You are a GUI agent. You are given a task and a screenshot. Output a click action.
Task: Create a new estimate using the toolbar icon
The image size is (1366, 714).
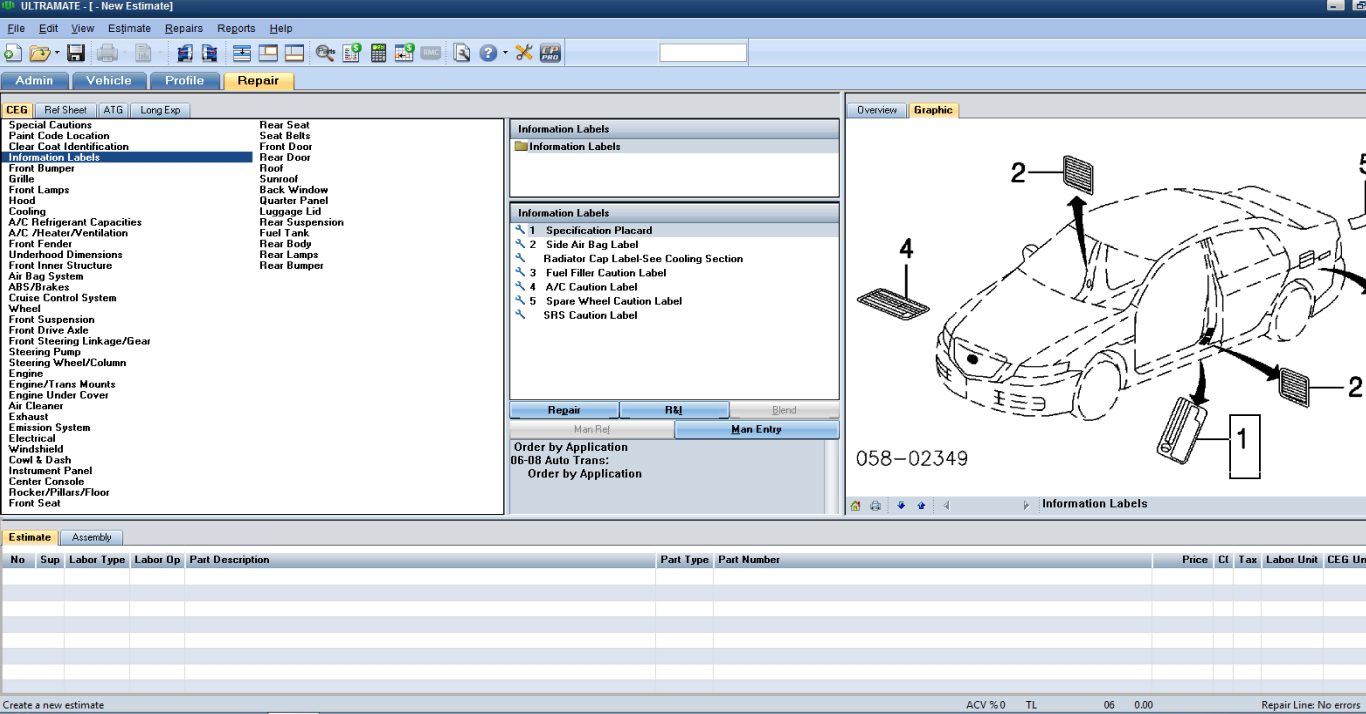13,52
